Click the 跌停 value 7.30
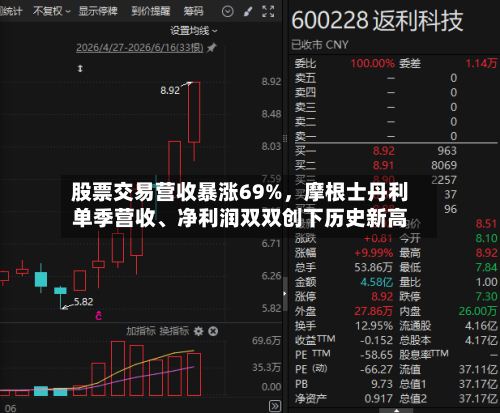Screen dimensions: 500x413 click(x=486, y=296)
